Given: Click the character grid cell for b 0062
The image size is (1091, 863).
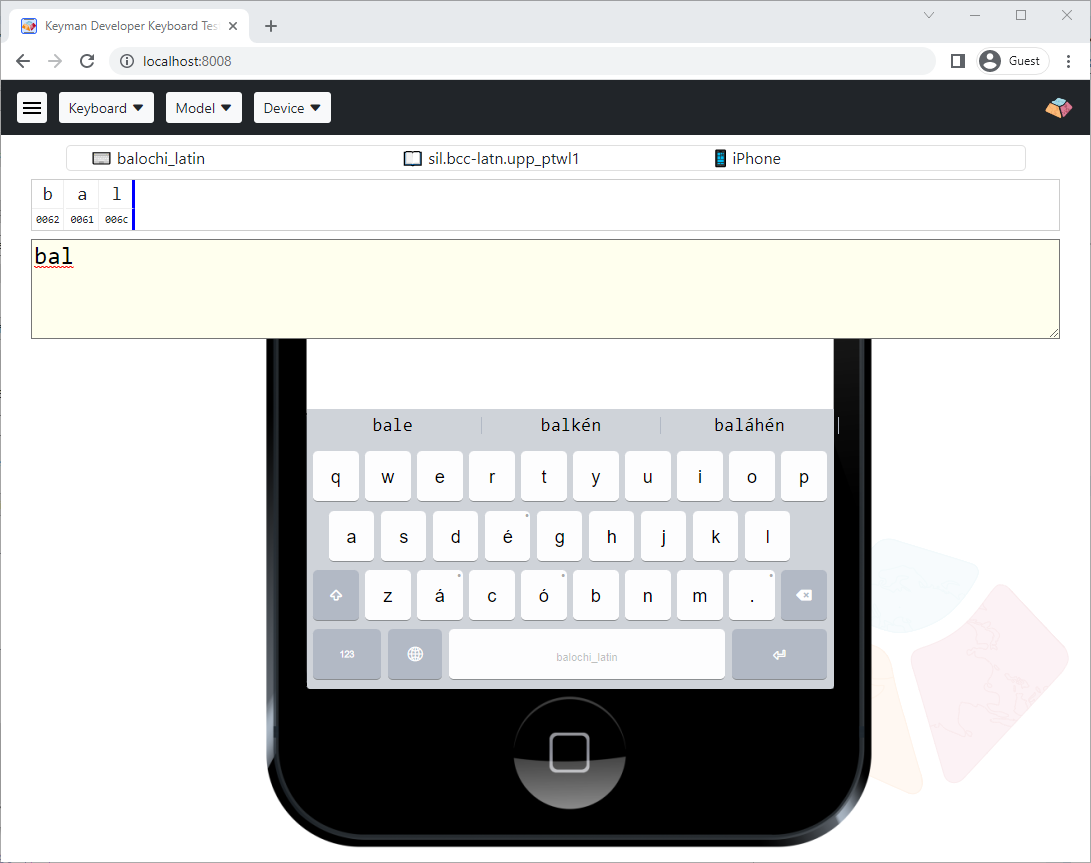Looking at the screenshot, I should click(x=47, y=205).
